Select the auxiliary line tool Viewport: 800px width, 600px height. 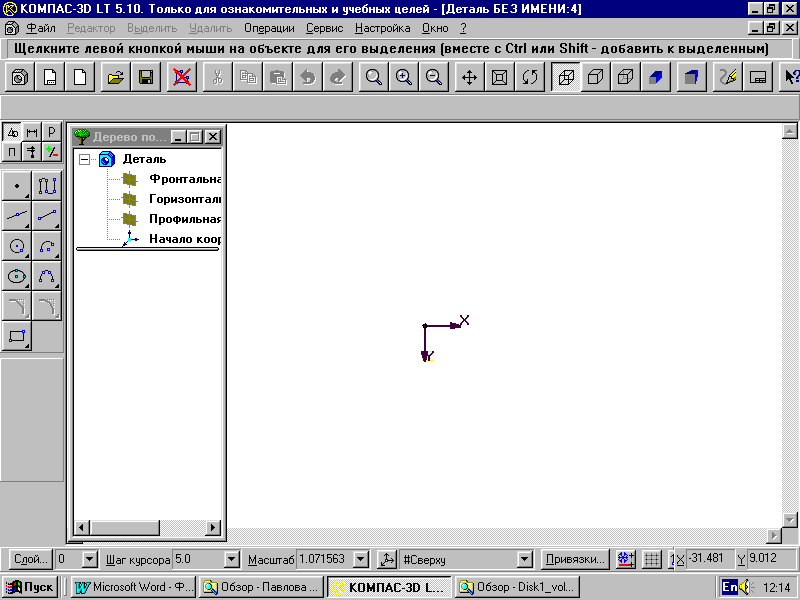point(17,216)
